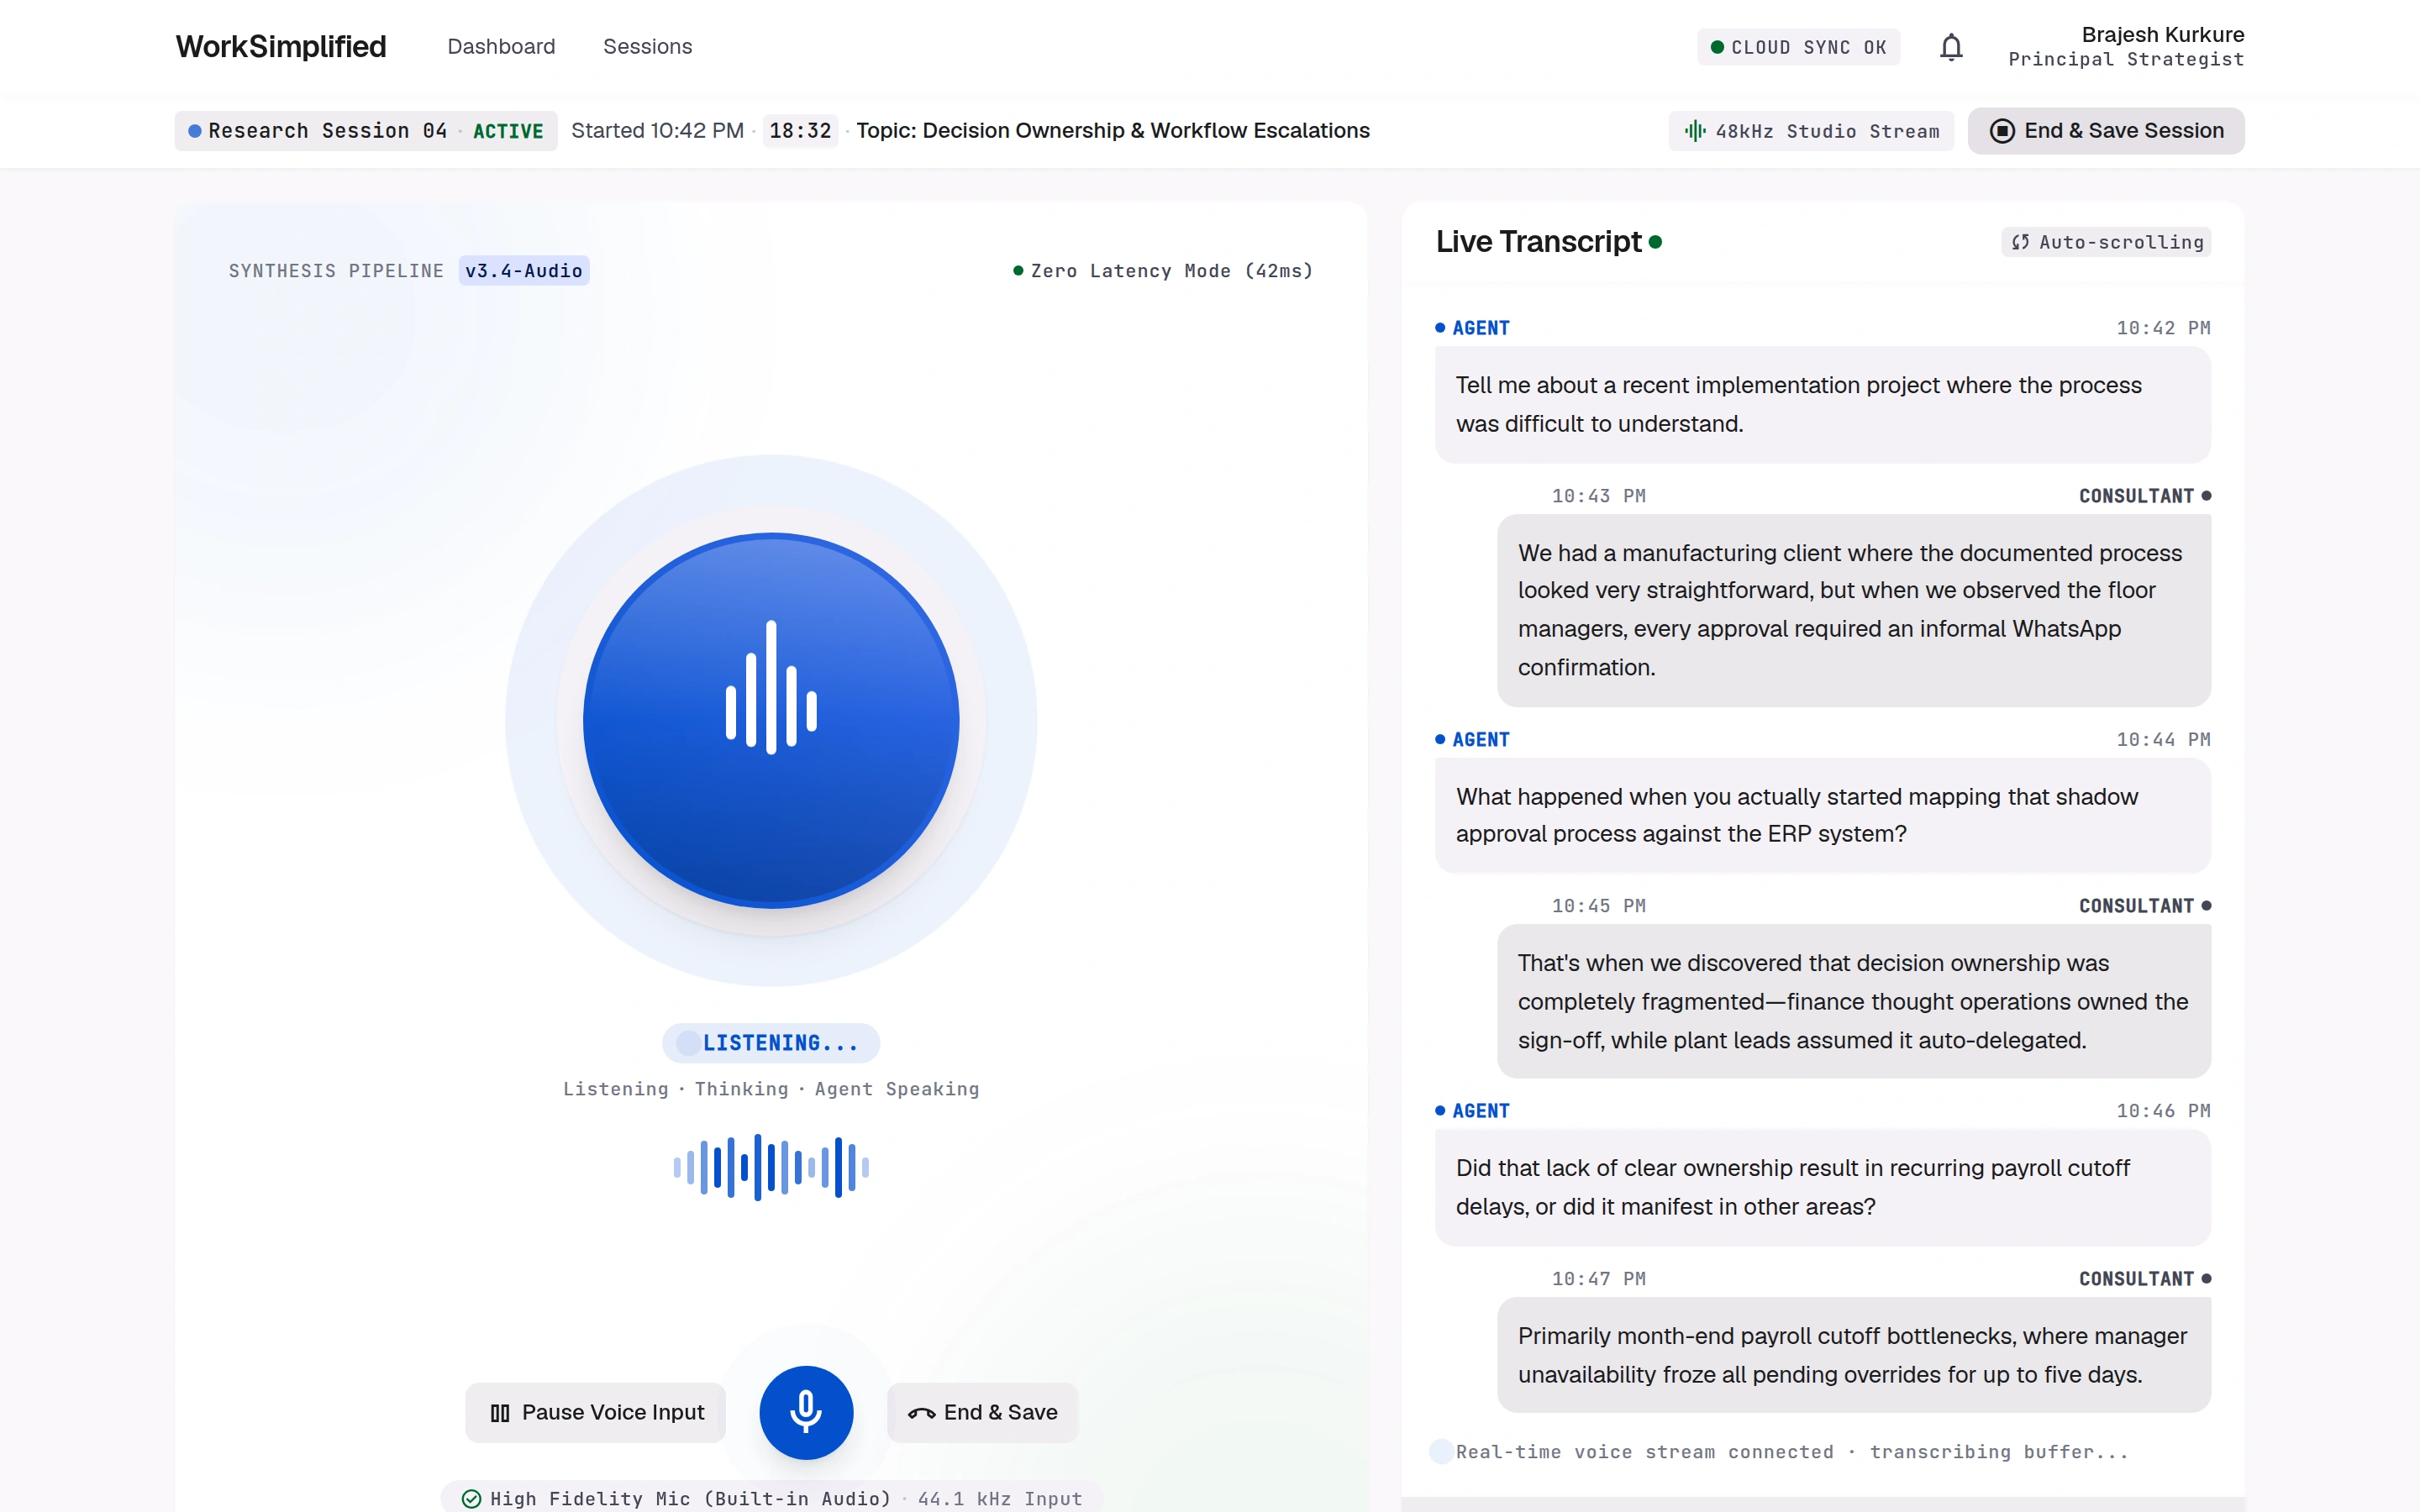Click the session topic Decision Ownership & Workflow Escalations
The width and height of the screenshot is (2420, 1512).
[x=1113, y=131]
